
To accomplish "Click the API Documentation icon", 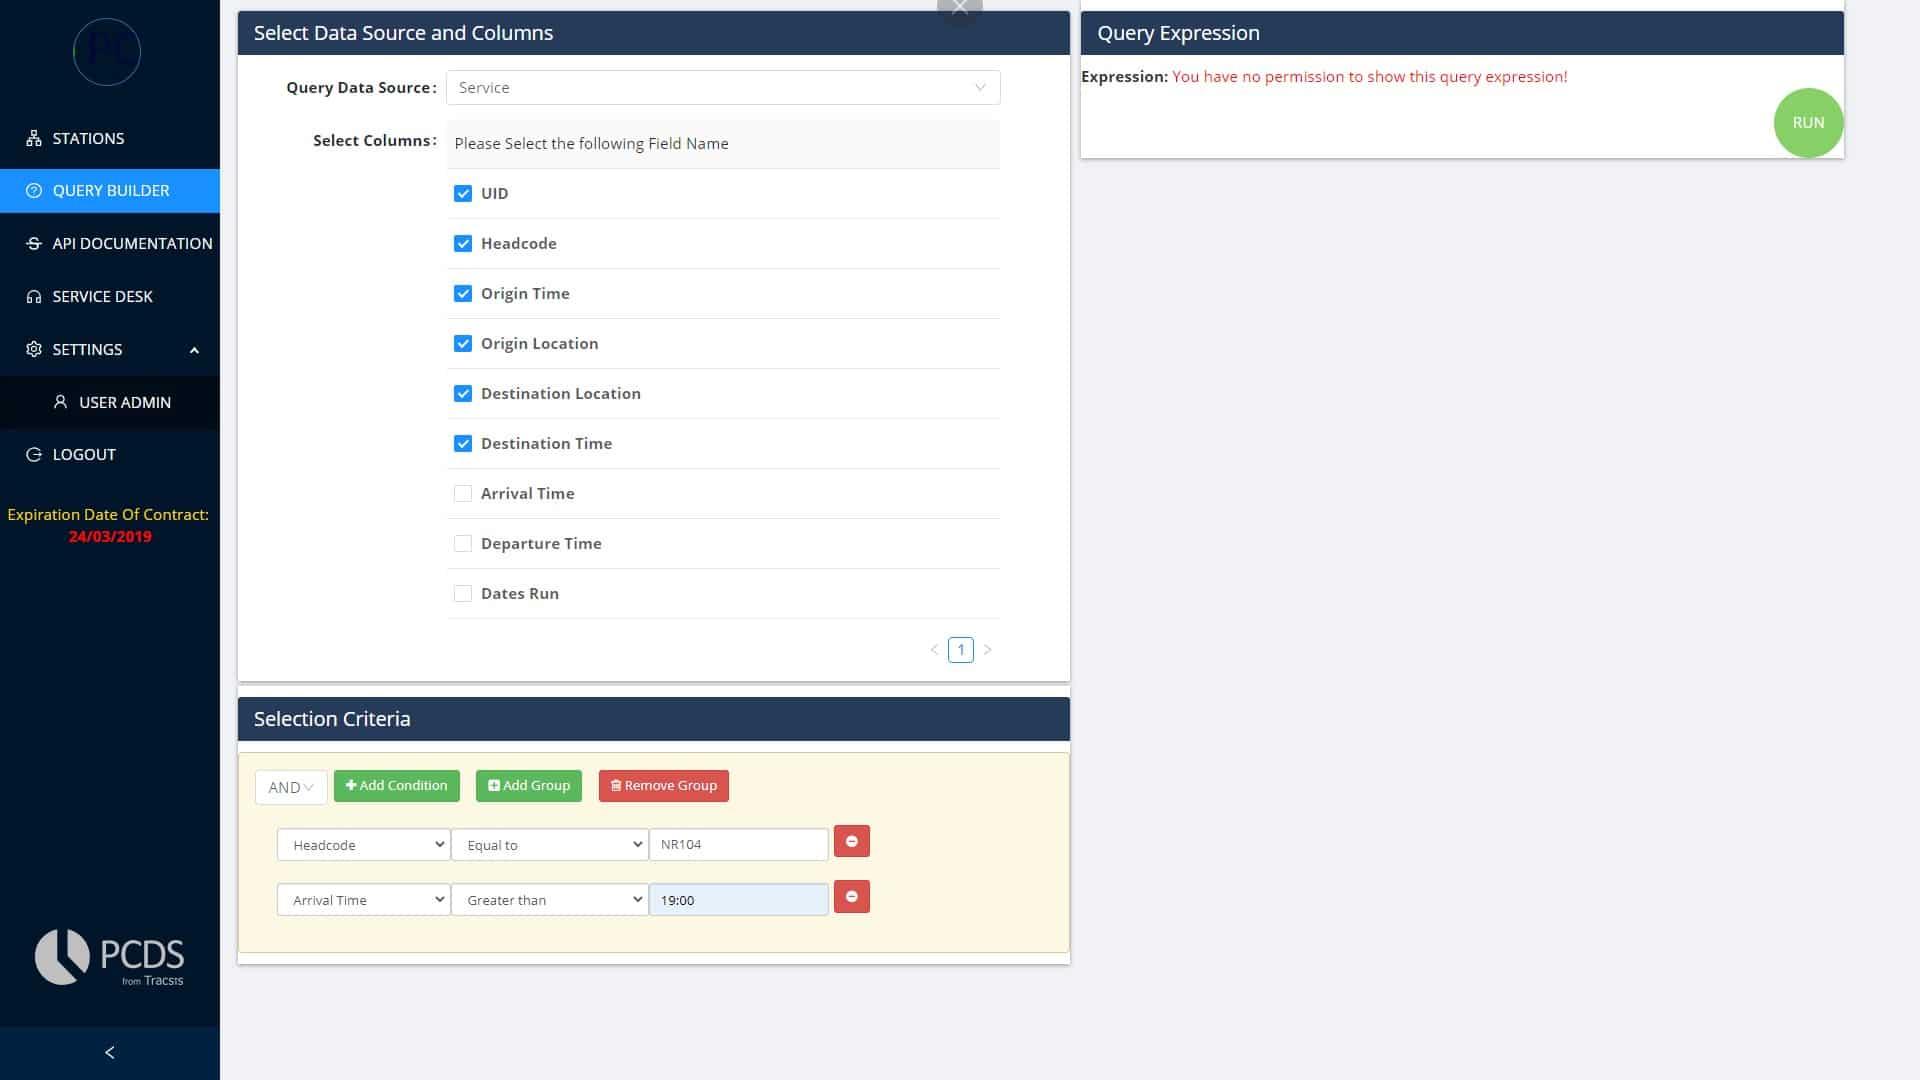I will (x=34, y=243).
